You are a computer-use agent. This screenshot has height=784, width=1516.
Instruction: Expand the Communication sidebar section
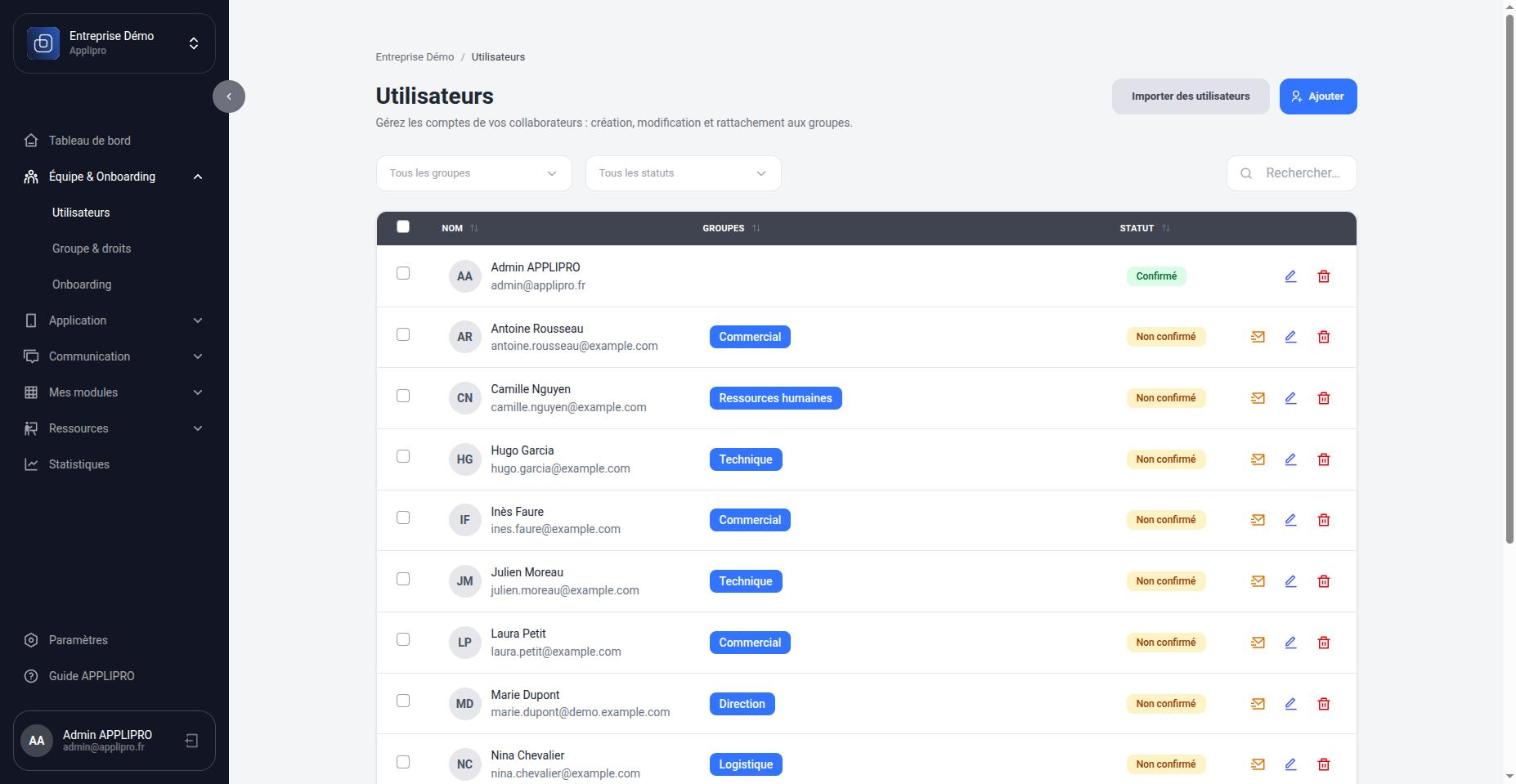(x=114, y=356)
